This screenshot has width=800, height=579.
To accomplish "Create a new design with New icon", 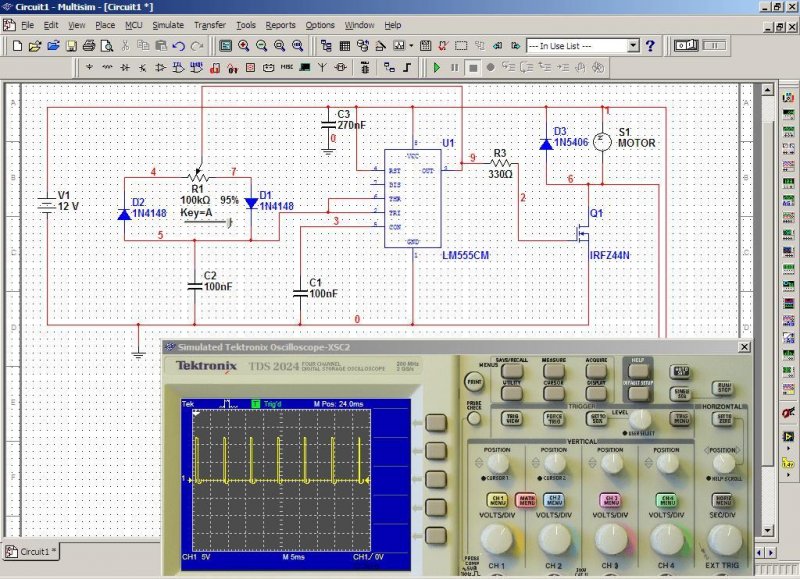I will (x=17, y=46).
